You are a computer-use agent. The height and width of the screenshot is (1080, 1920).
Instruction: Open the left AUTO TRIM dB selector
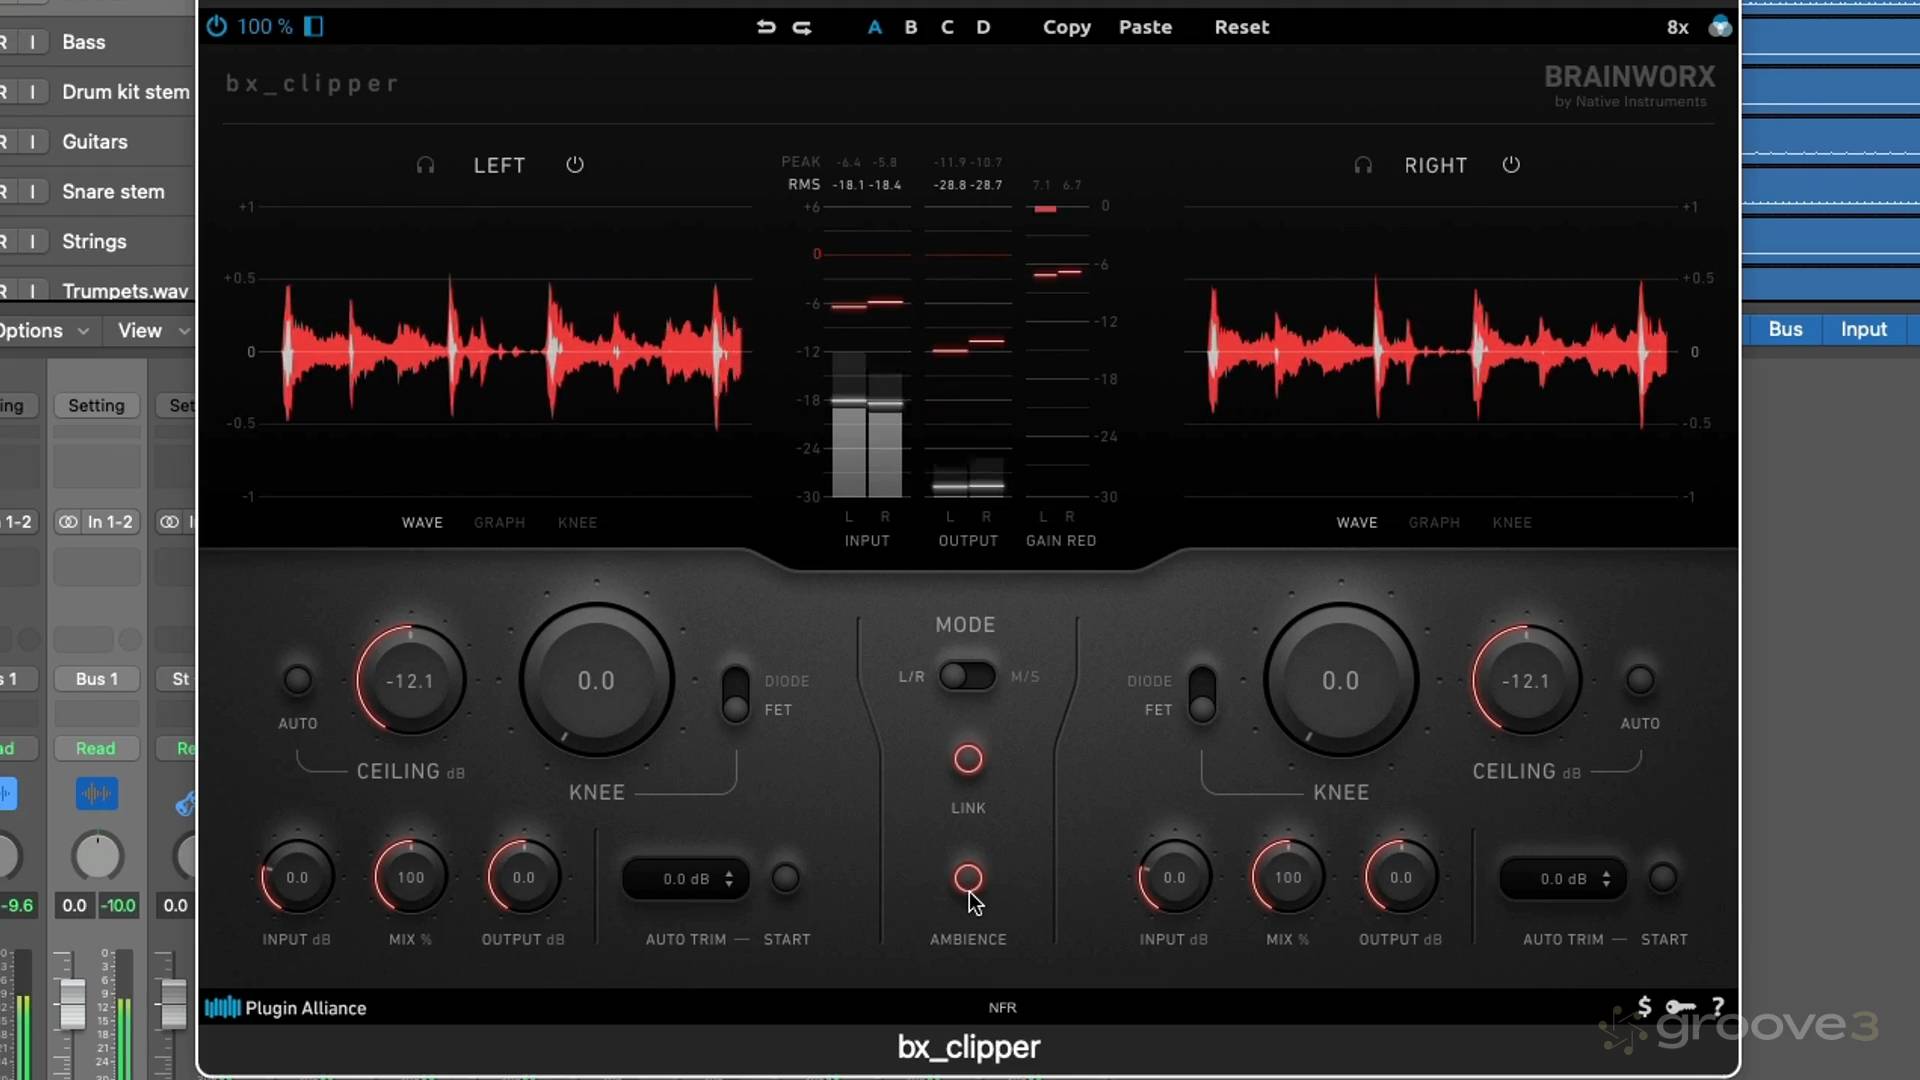[686, 879]
